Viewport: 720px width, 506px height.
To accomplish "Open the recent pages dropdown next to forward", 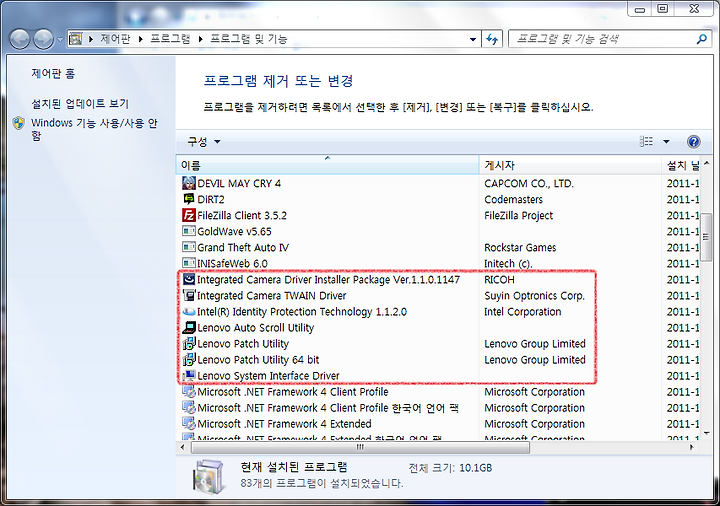I will click(x=60, y=39).
